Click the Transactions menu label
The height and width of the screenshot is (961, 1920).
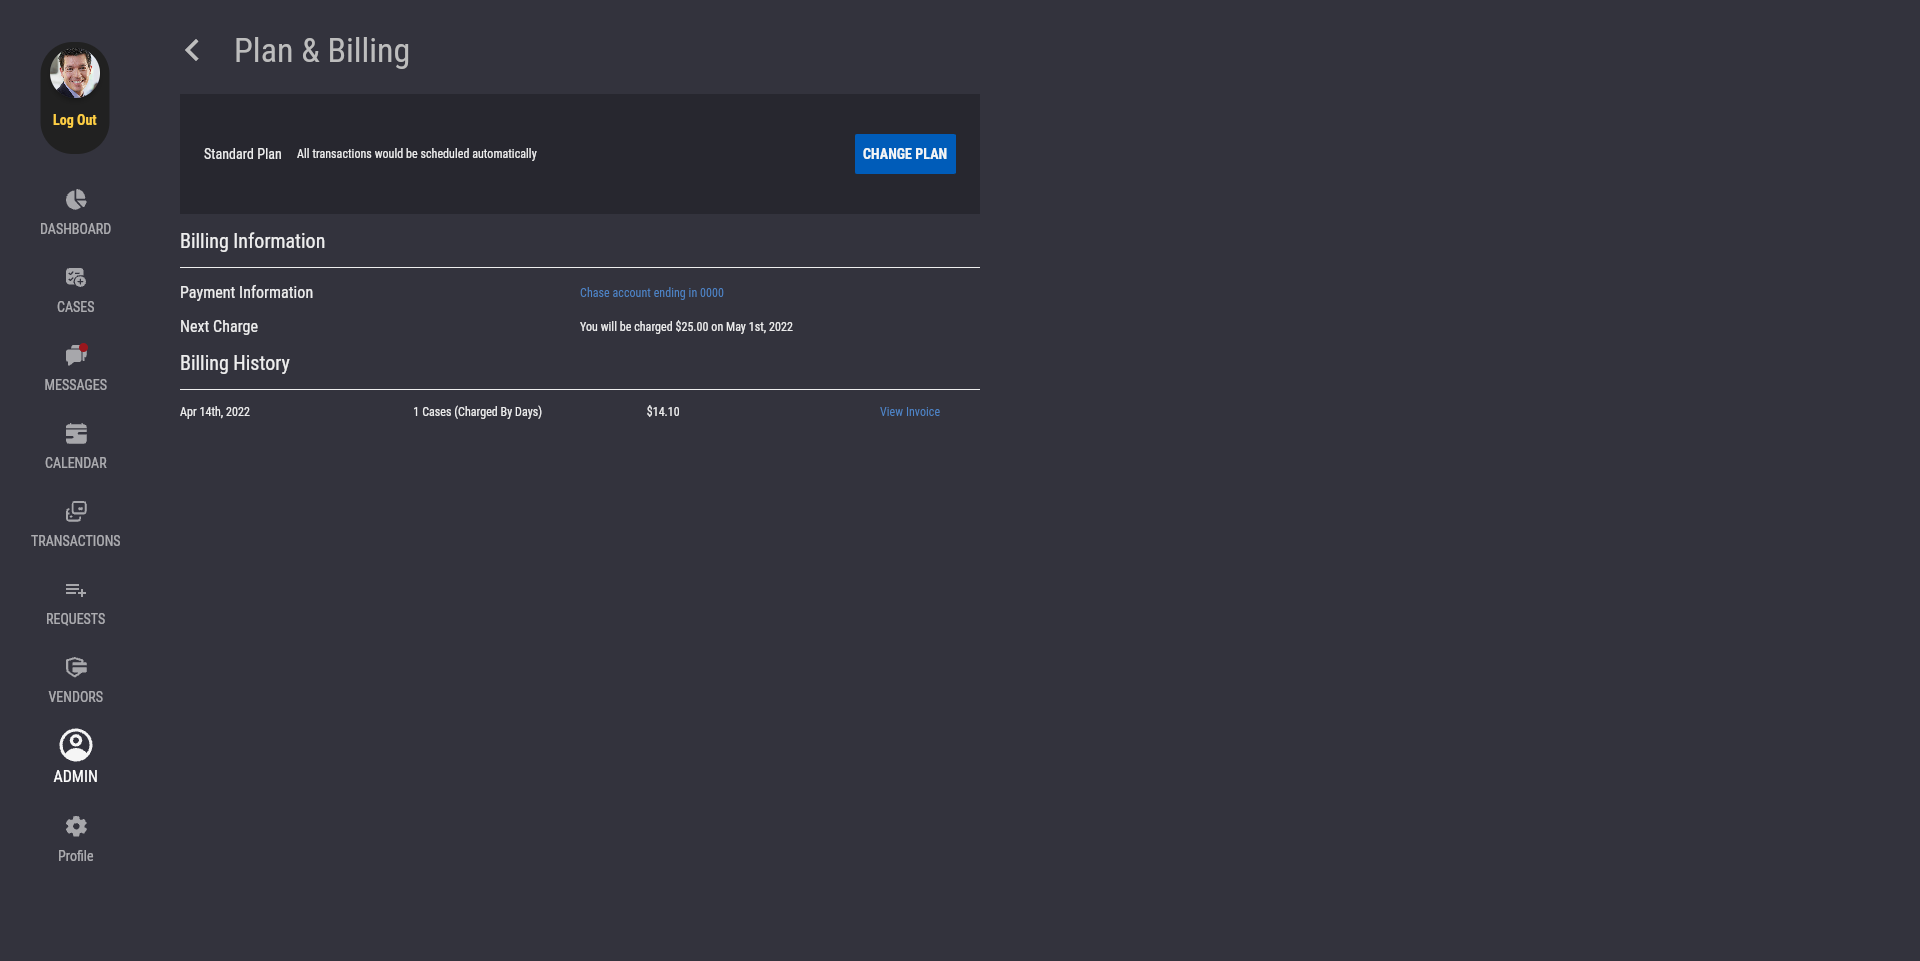[x=76, y=541]
